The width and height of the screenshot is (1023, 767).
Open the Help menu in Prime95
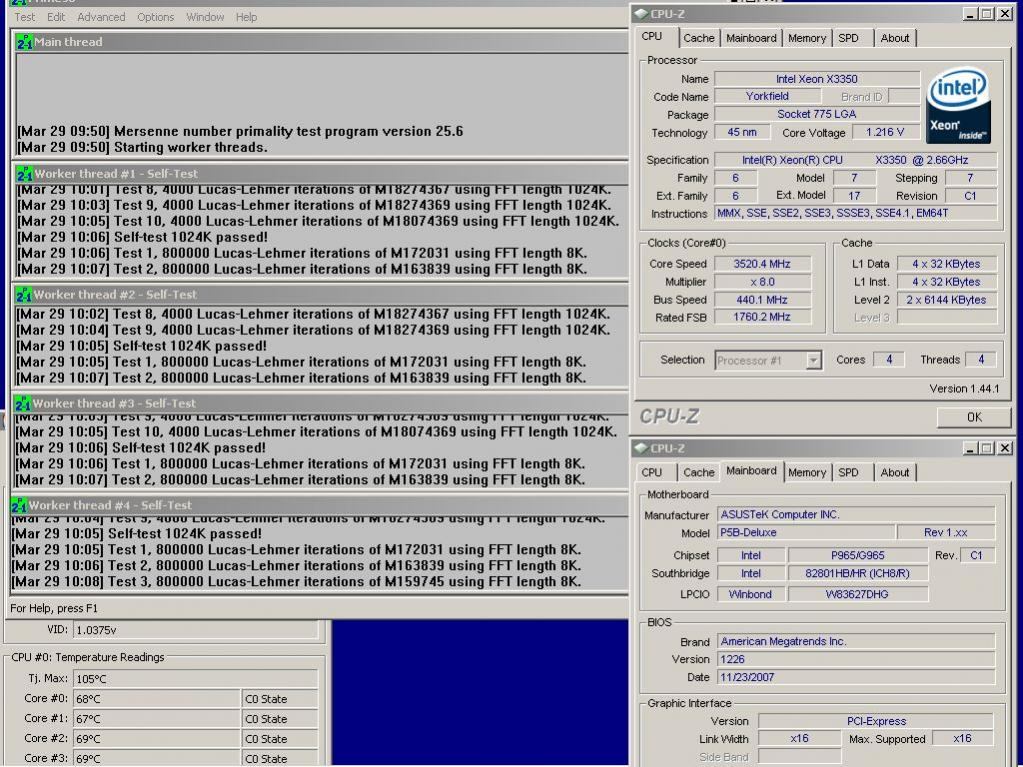(x=246, y=17)
